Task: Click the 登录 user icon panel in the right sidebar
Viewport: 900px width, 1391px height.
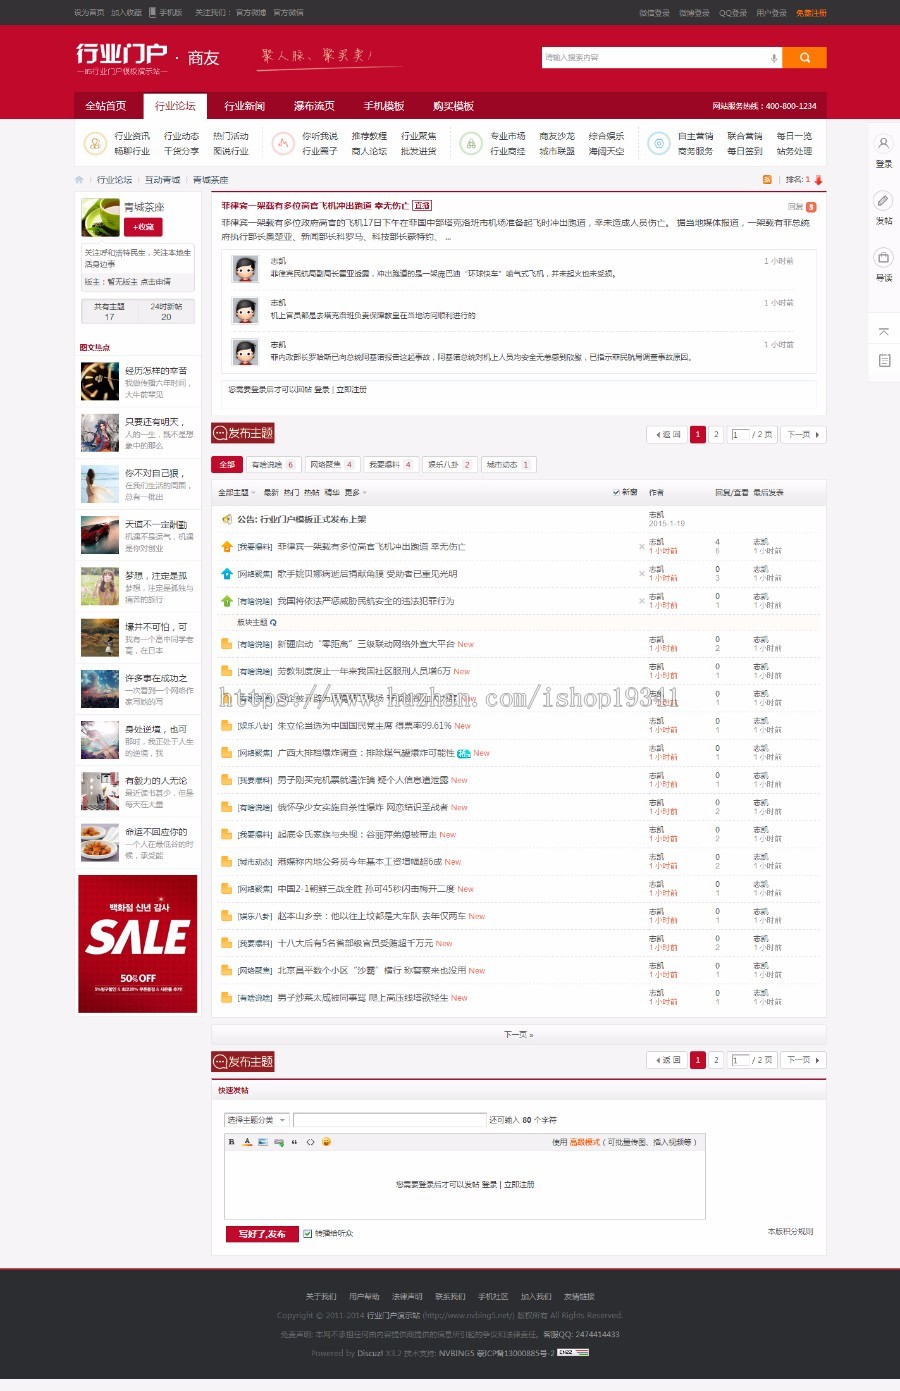Action: click(x=882, y=144)
